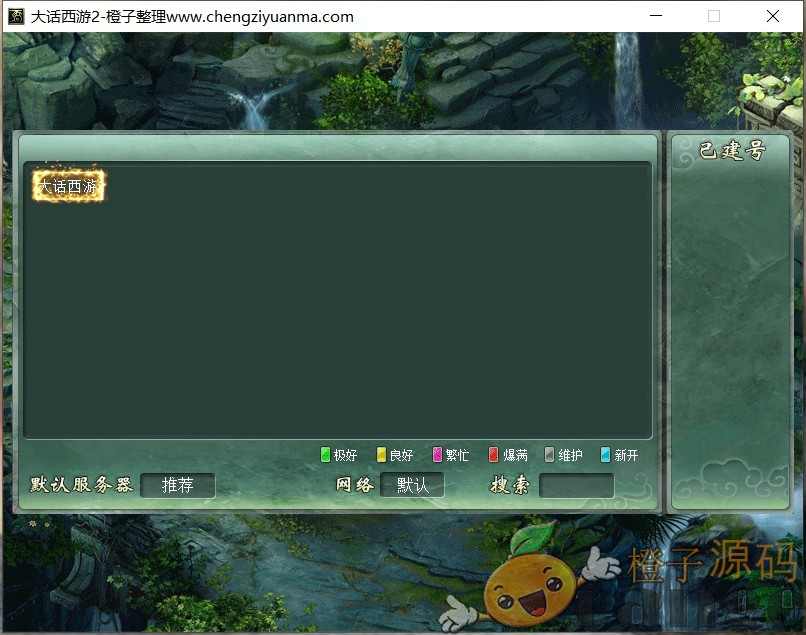Open the 已建号 created accounts panel
Screen dimensions: 806x635
731,151
